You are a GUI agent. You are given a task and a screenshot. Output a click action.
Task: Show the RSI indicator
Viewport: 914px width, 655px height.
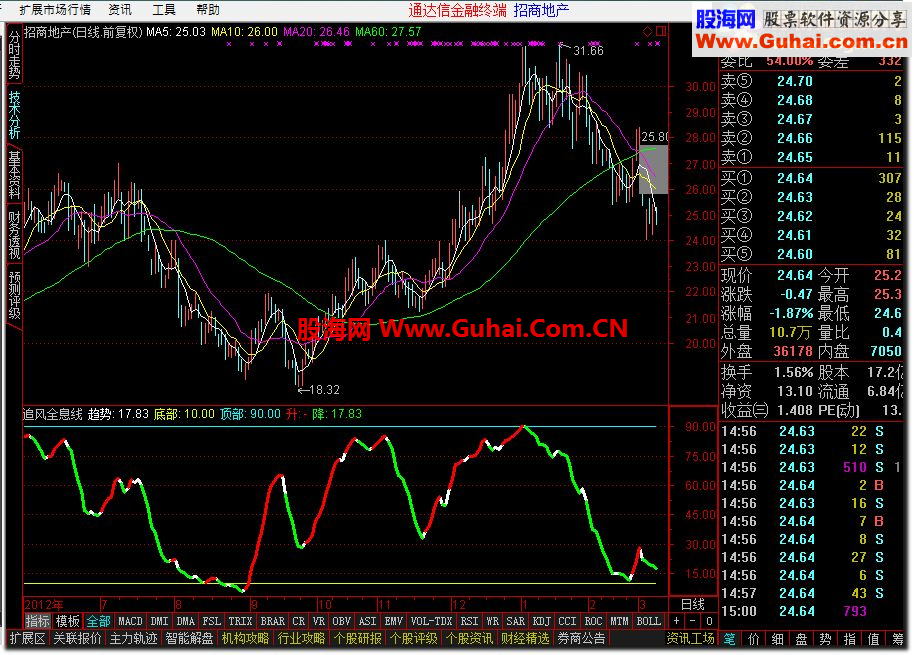click(469, 621)
